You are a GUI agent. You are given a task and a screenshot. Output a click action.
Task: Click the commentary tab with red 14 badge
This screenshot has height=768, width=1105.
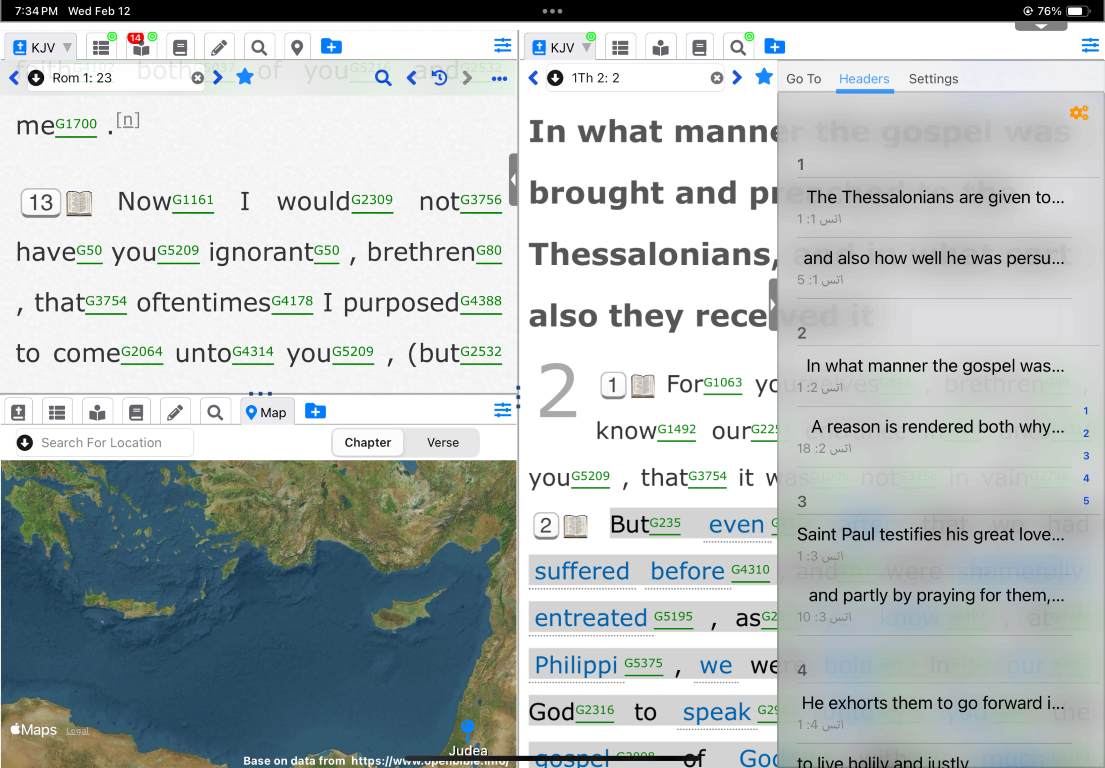click(x=141, y=47)
